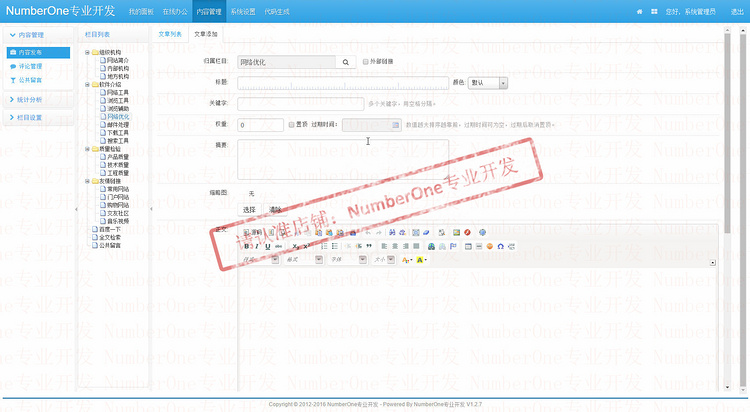
Task: Click the 关键字 input field
Action: 301,103
